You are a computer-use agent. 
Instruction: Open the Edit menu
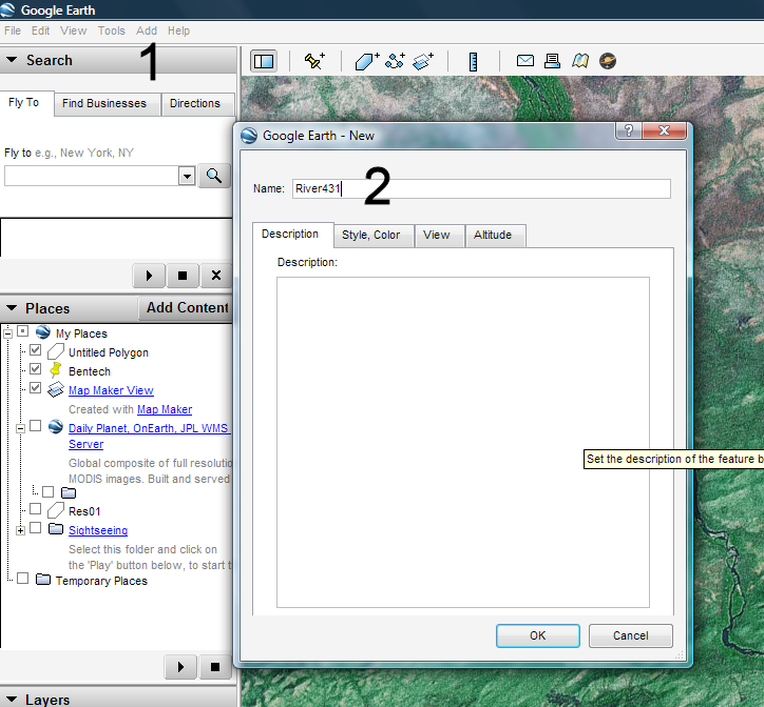(40, 31)
